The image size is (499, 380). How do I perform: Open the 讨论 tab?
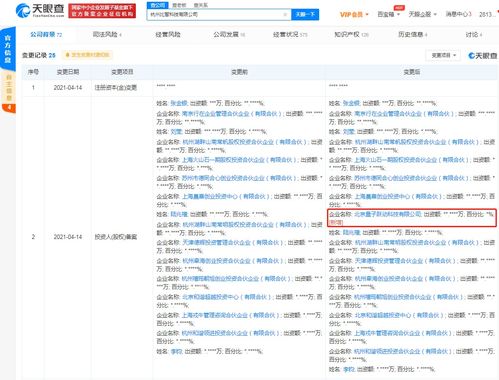[474, 34]
